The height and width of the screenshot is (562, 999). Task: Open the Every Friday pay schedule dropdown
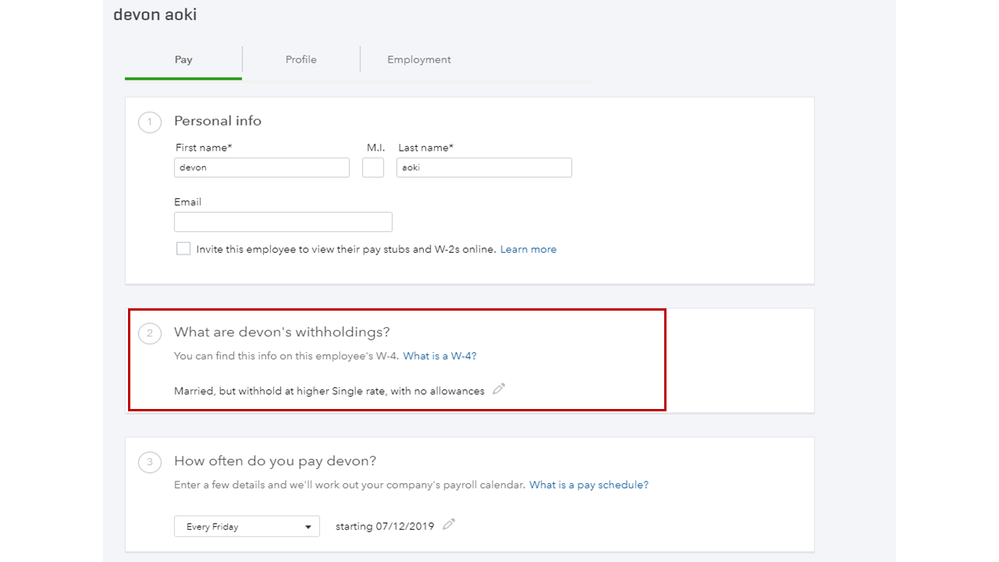246,526
